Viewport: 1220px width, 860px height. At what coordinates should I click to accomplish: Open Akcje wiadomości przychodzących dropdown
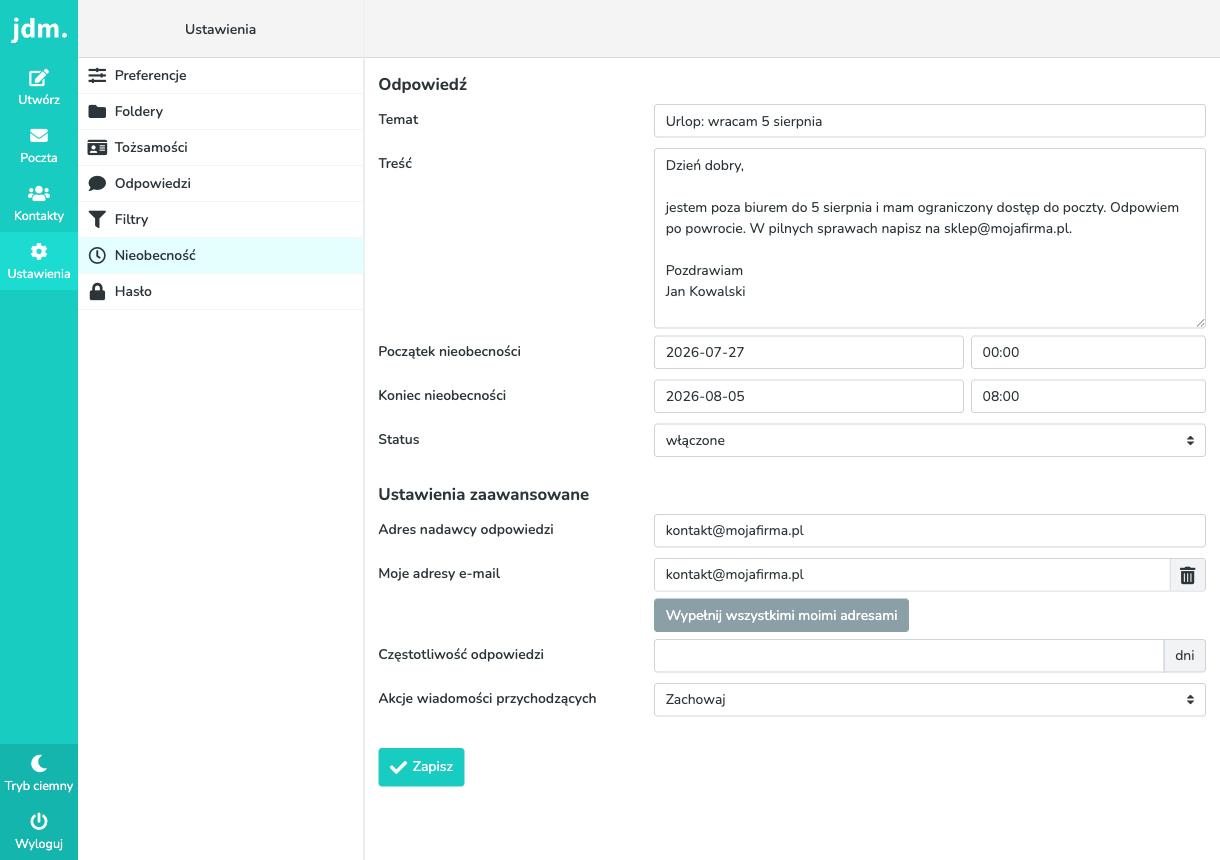pos(930,700)
